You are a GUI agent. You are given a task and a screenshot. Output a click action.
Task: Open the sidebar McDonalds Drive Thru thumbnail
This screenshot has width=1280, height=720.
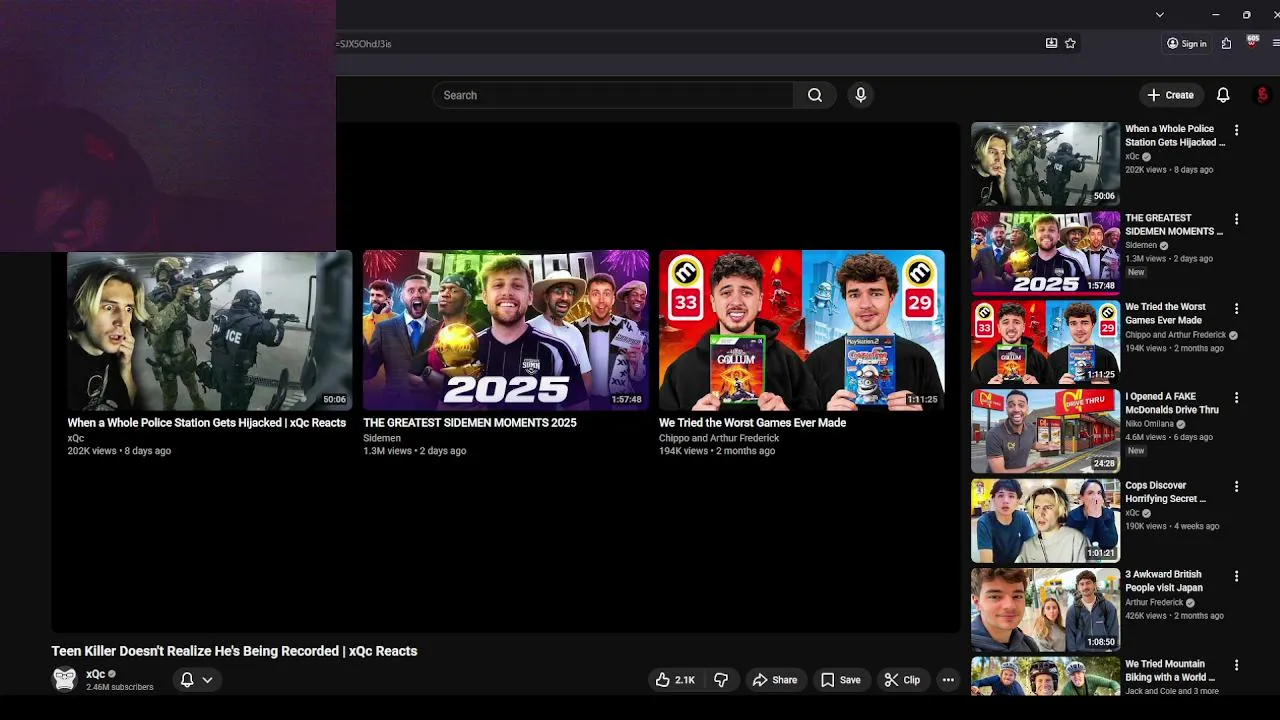click(x=1045, y=431)
